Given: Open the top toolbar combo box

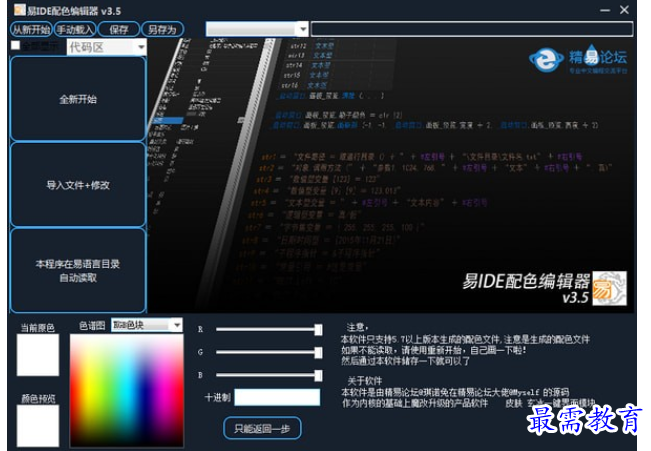Looking at the screenshot, I should tap(257, 29).
